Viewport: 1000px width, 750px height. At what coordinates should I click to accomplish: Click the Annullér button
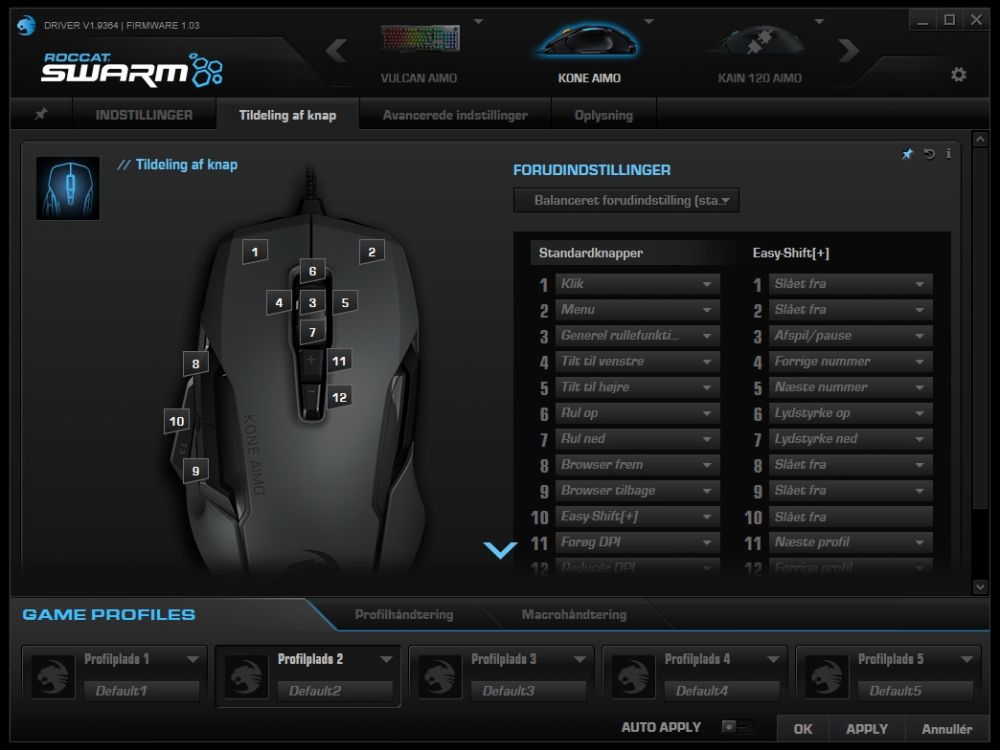pyautogui.click(x=946, y=728)
